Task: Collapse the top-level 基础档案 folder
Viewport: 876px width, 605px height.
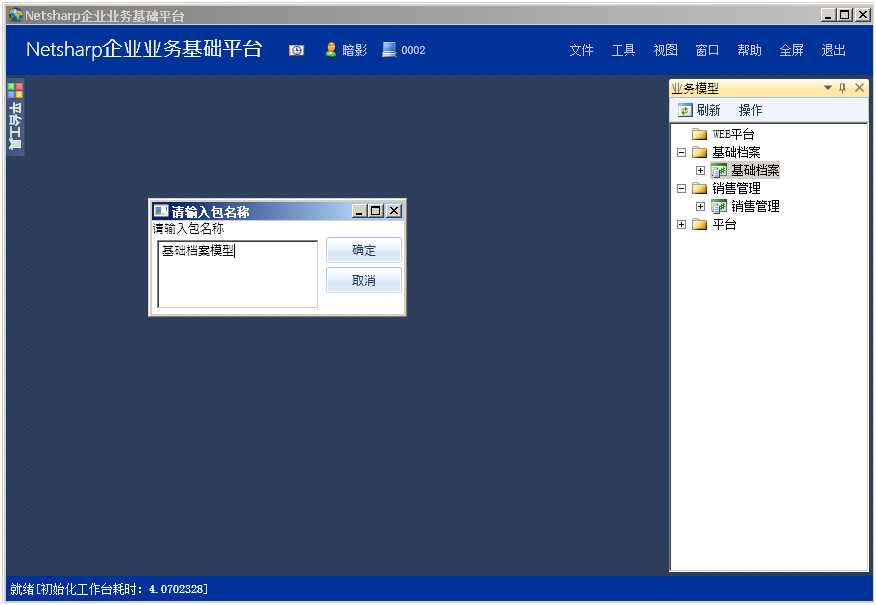Action: click(x=681, y=152)
